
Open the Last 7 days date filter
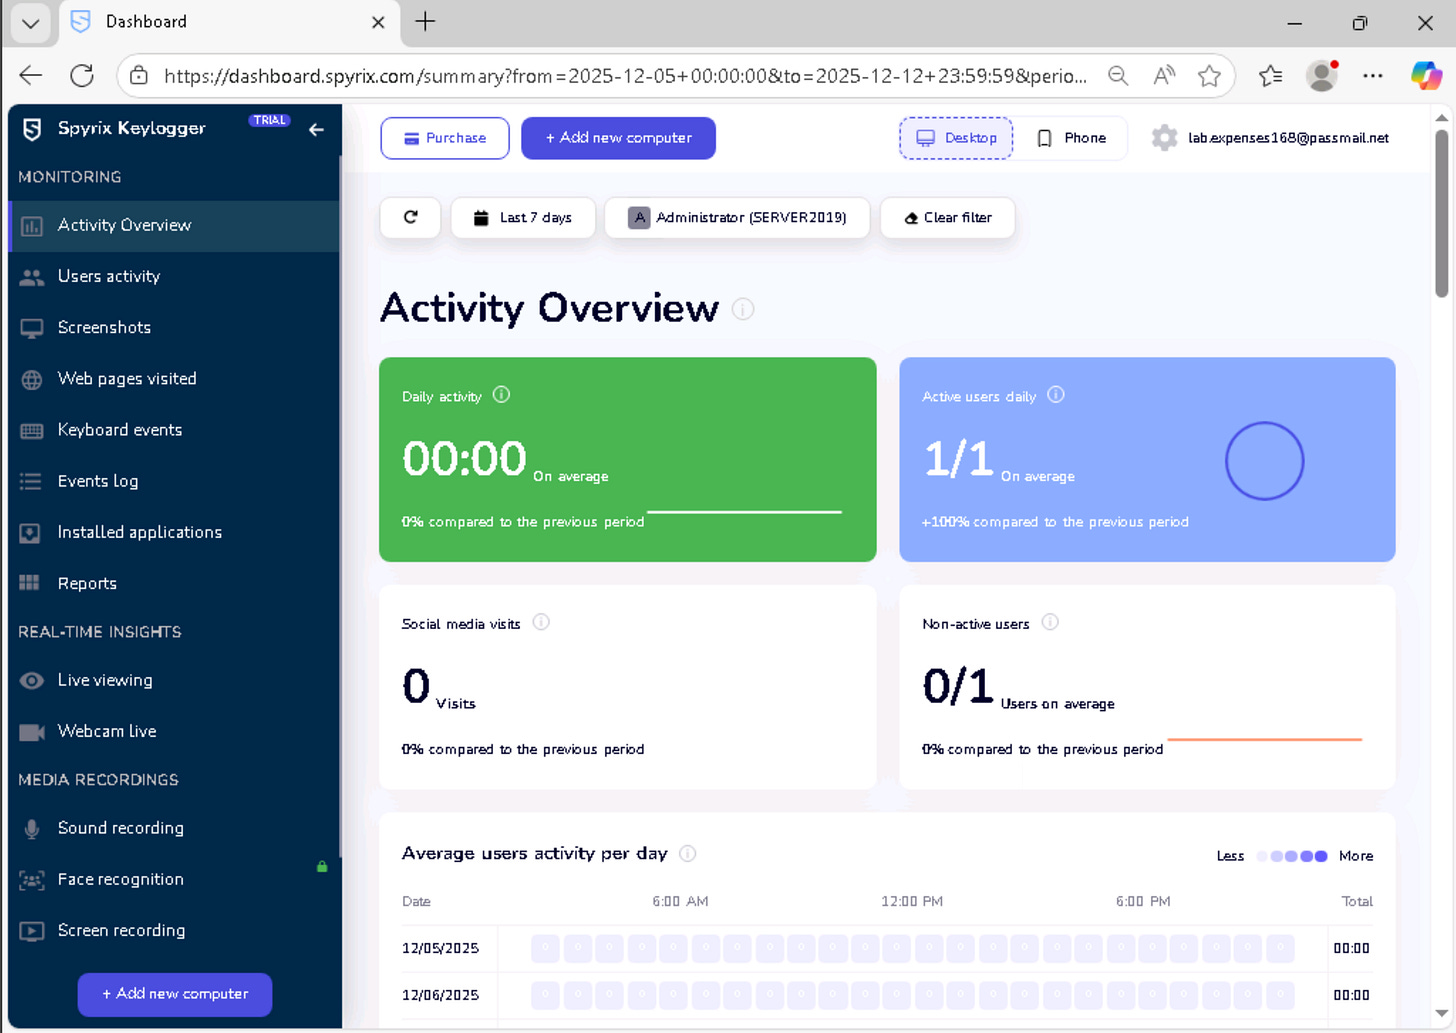(x=523, y=217)
